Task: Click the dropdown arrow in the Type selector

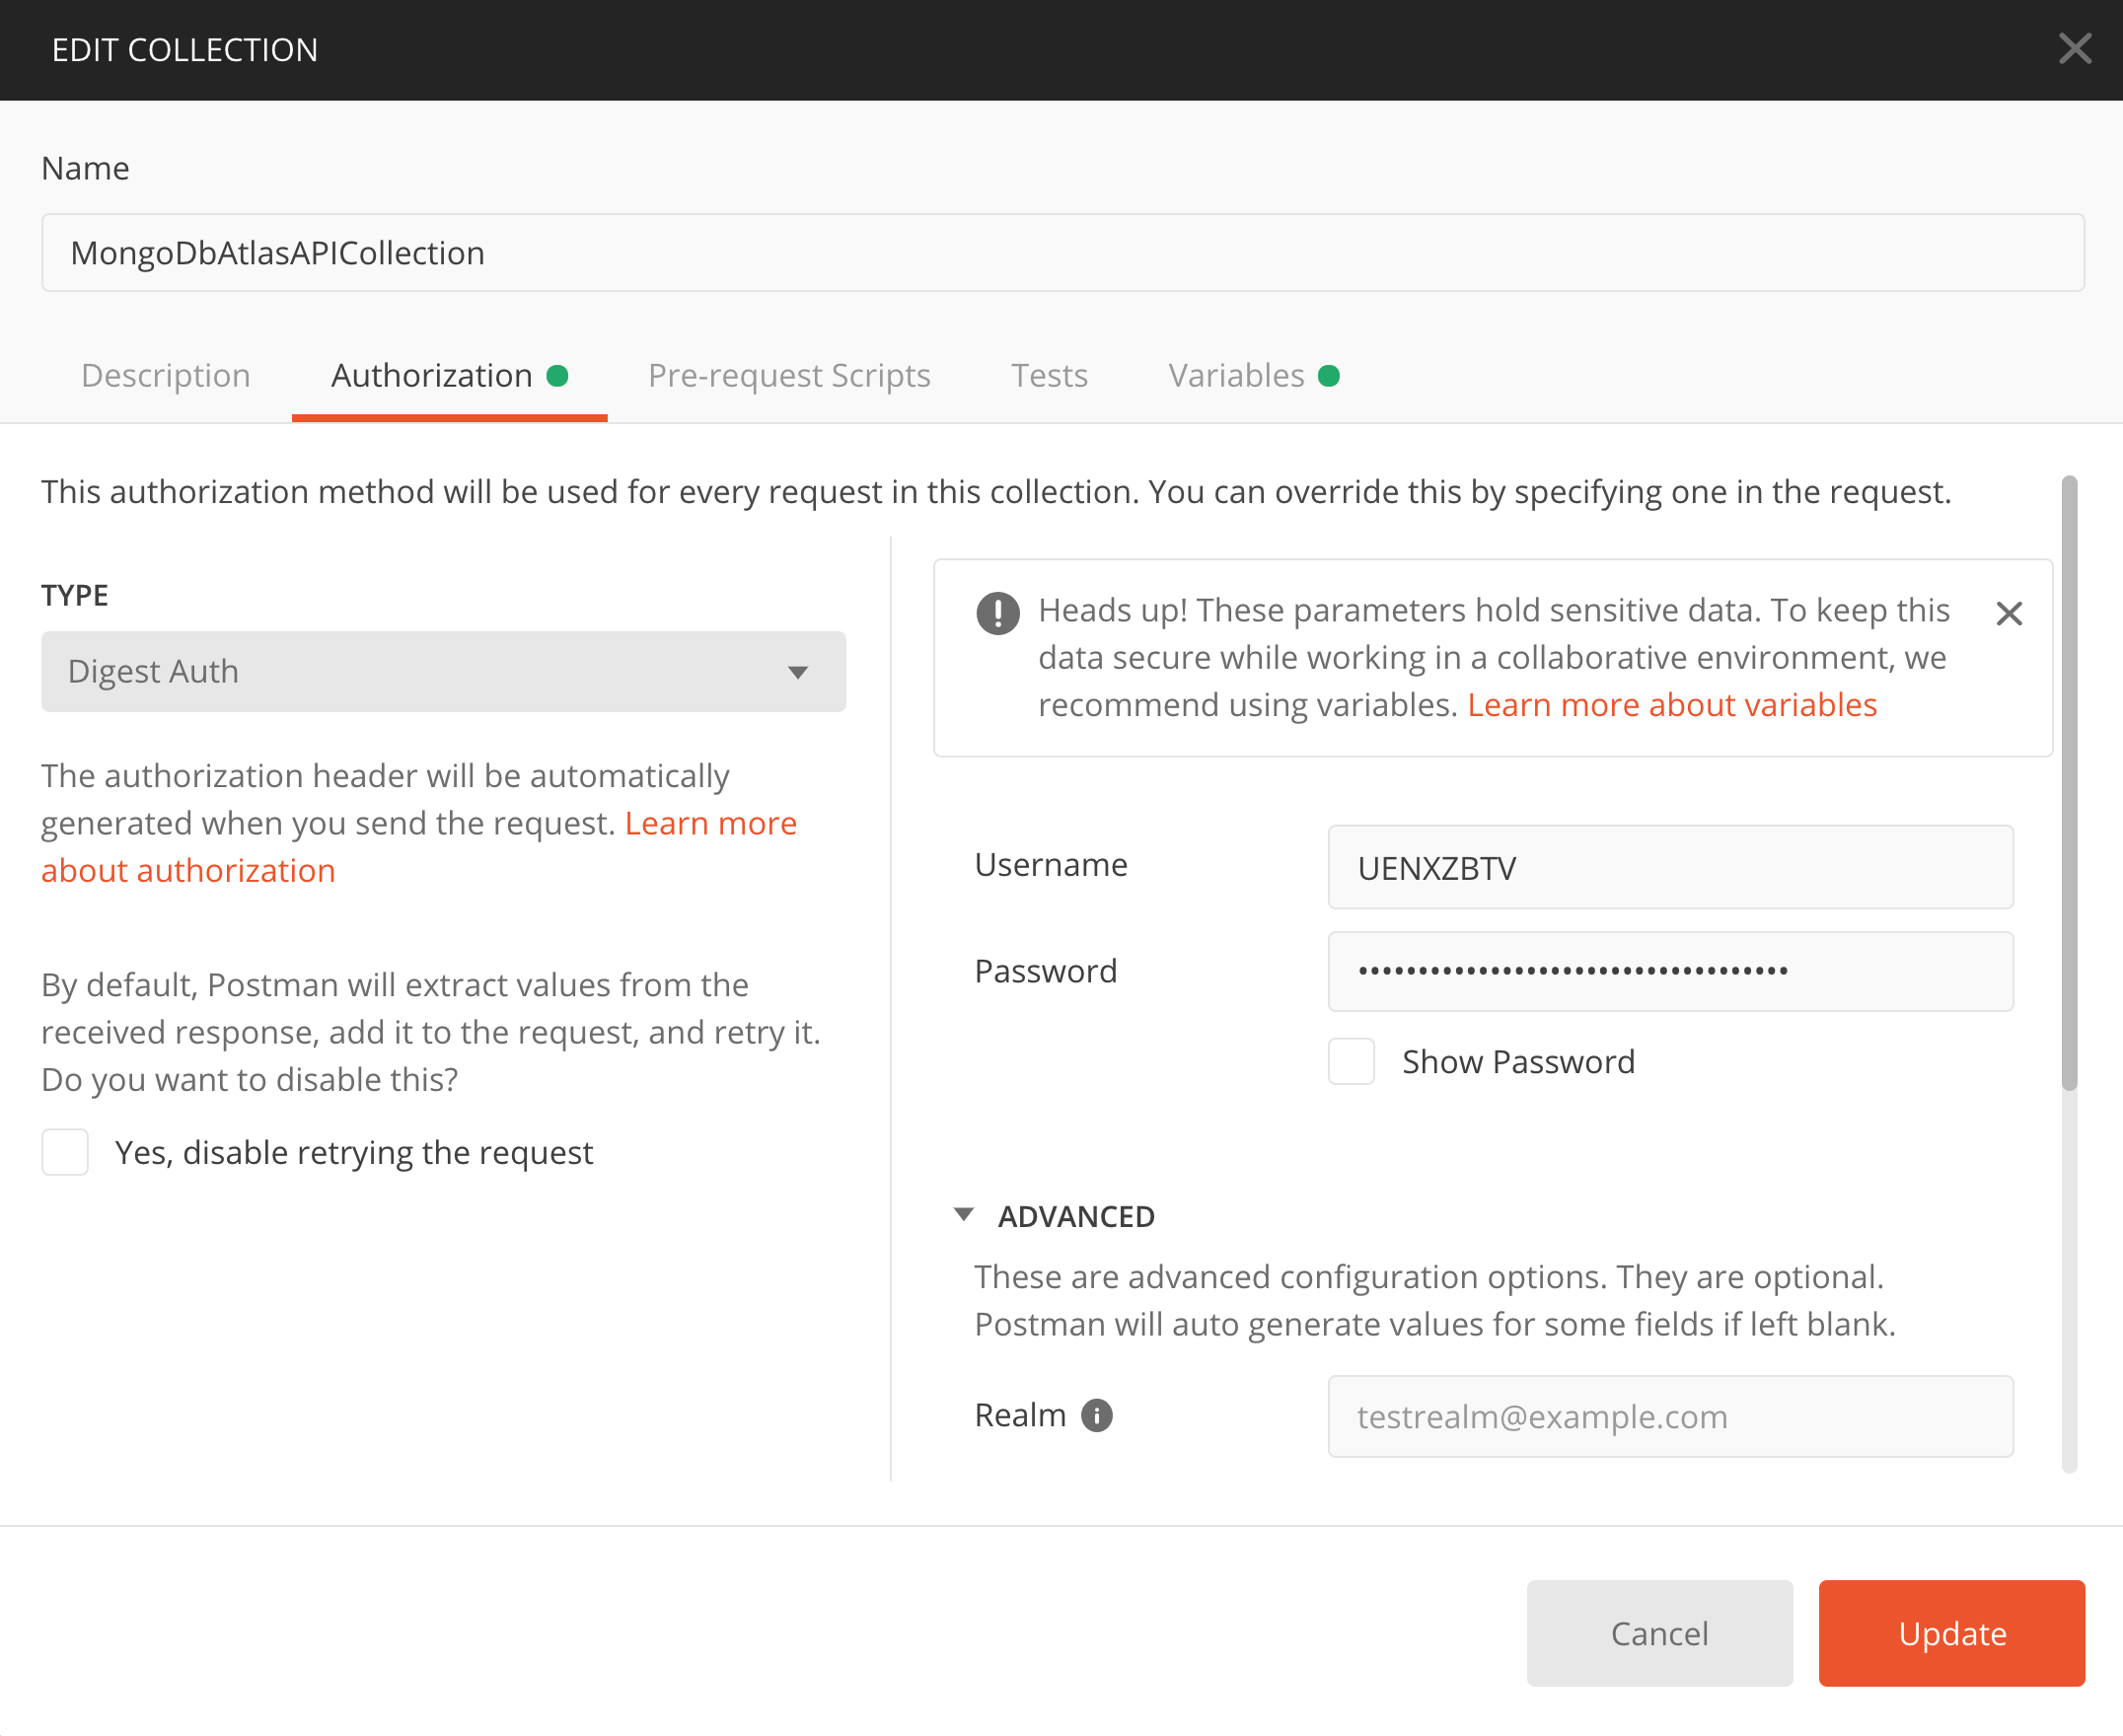Action: click(x=797, y=672)
